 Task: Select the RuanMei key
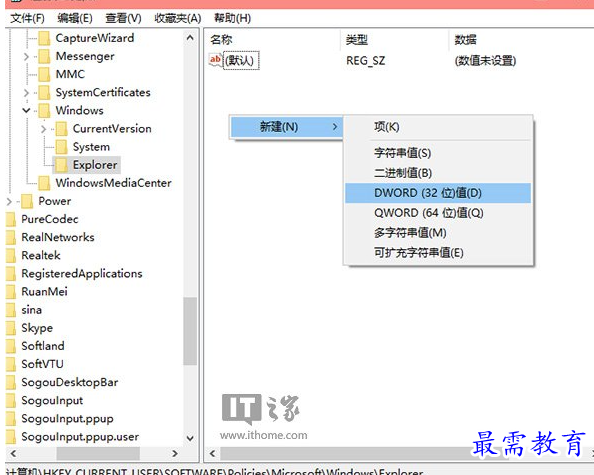click(x=44, y=292)
